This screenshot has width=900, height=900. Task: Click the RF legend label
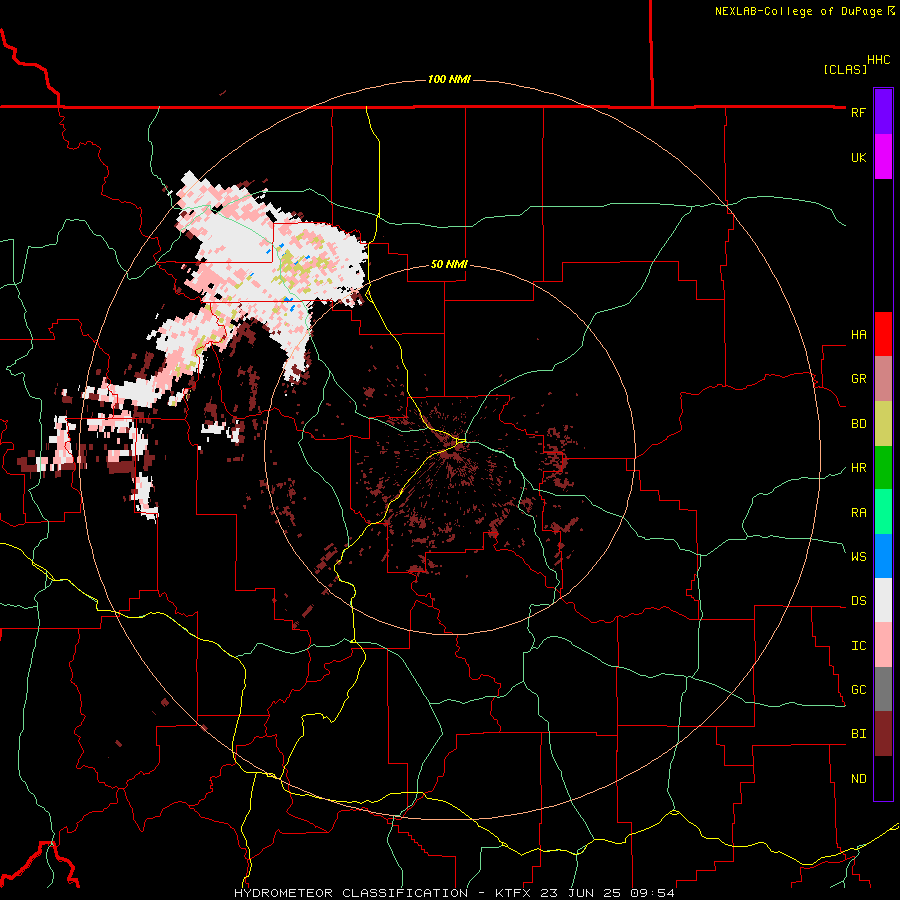click(x=858, y=112)
